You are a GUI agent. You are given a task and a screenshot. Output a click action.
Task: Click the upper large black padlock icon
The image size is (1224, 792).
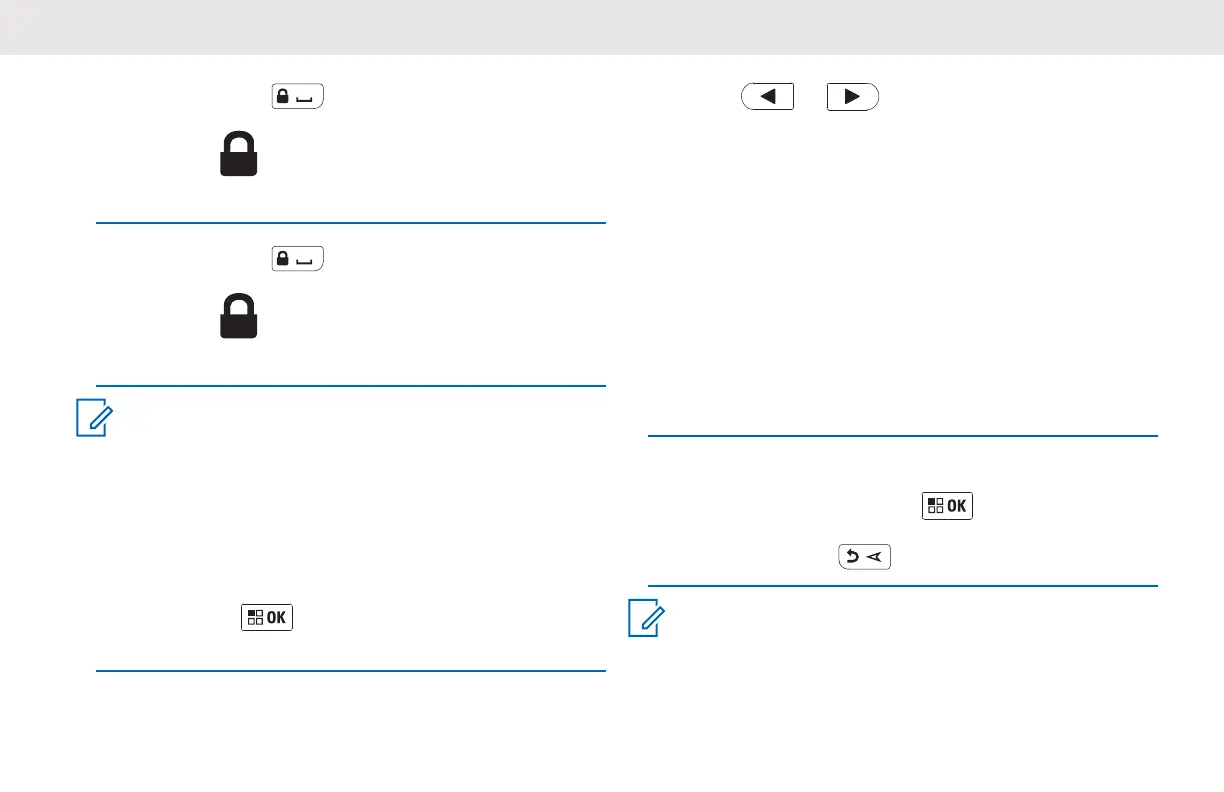239,157
